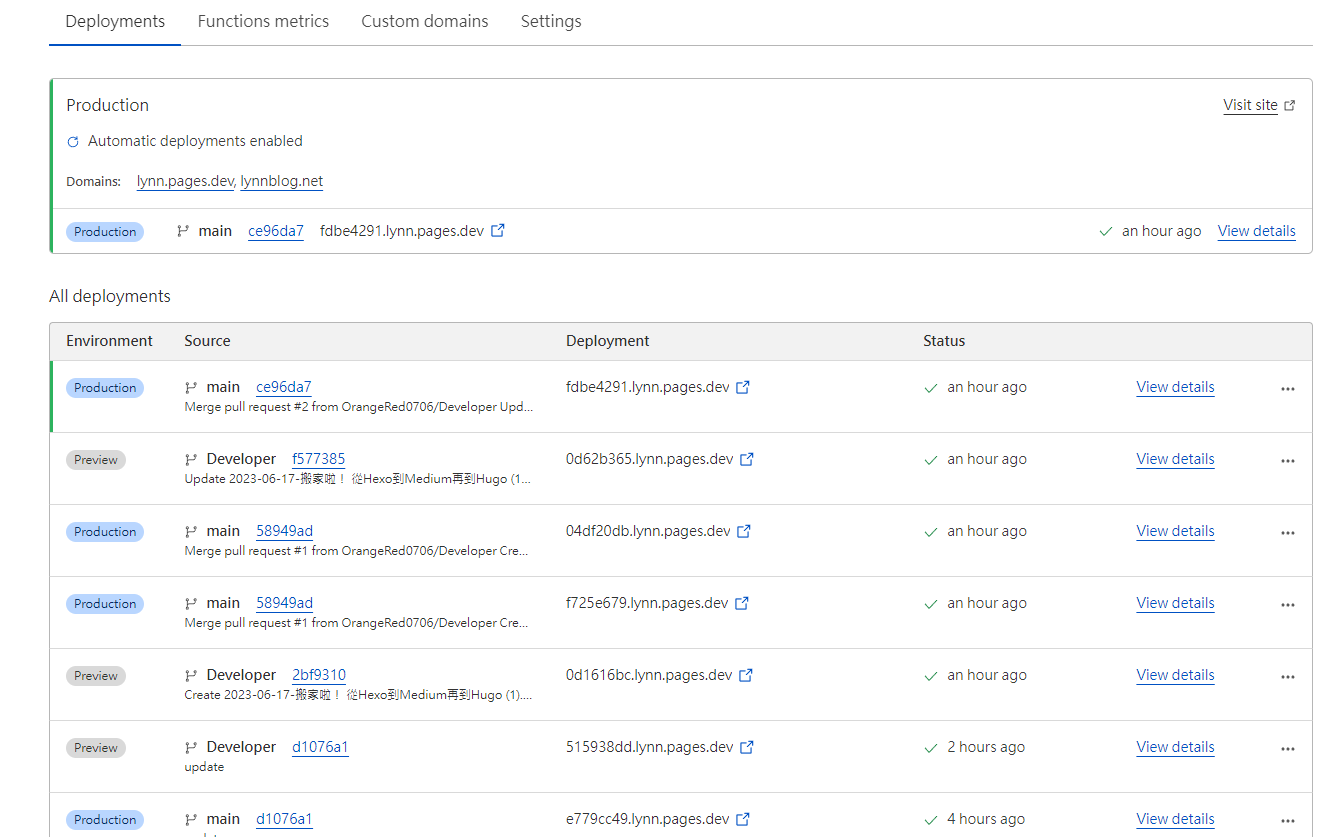Switch to the Functions metrics tab
Screen dimensions: 1340x837
[x=263, y=21]
